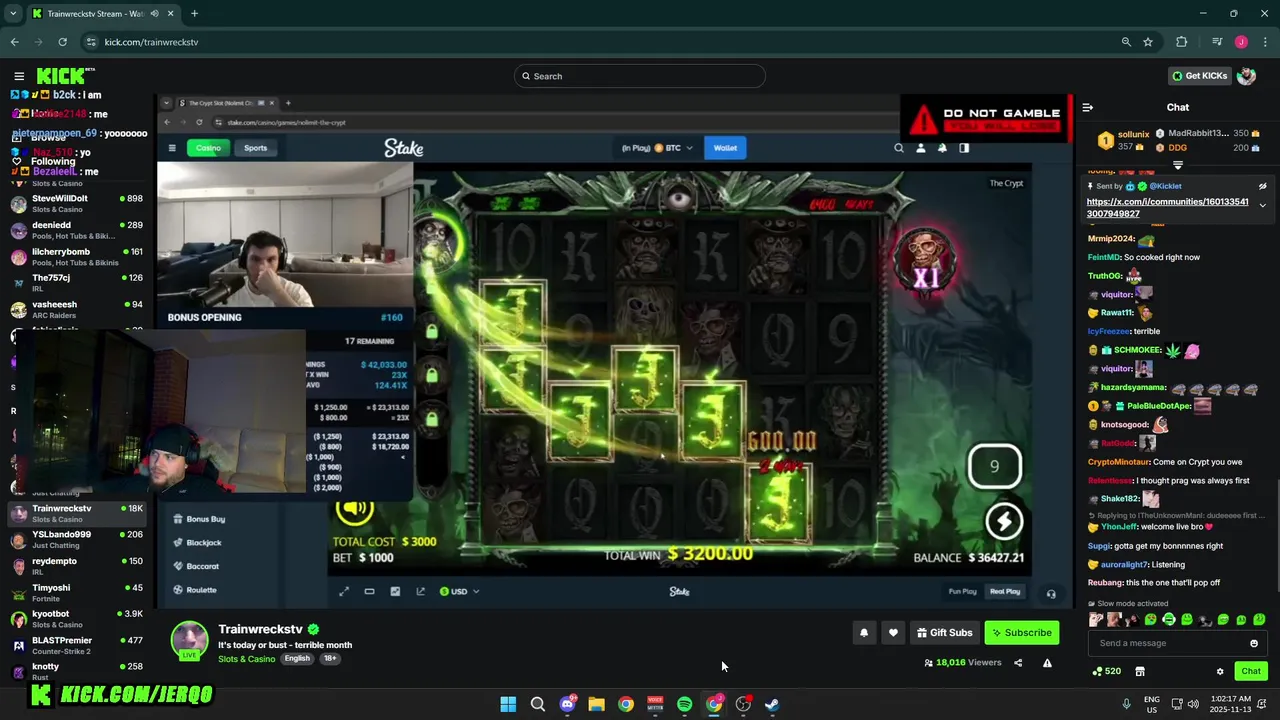Click the green Chat send button
The image size is (1280, 720).
(1251, 671)
